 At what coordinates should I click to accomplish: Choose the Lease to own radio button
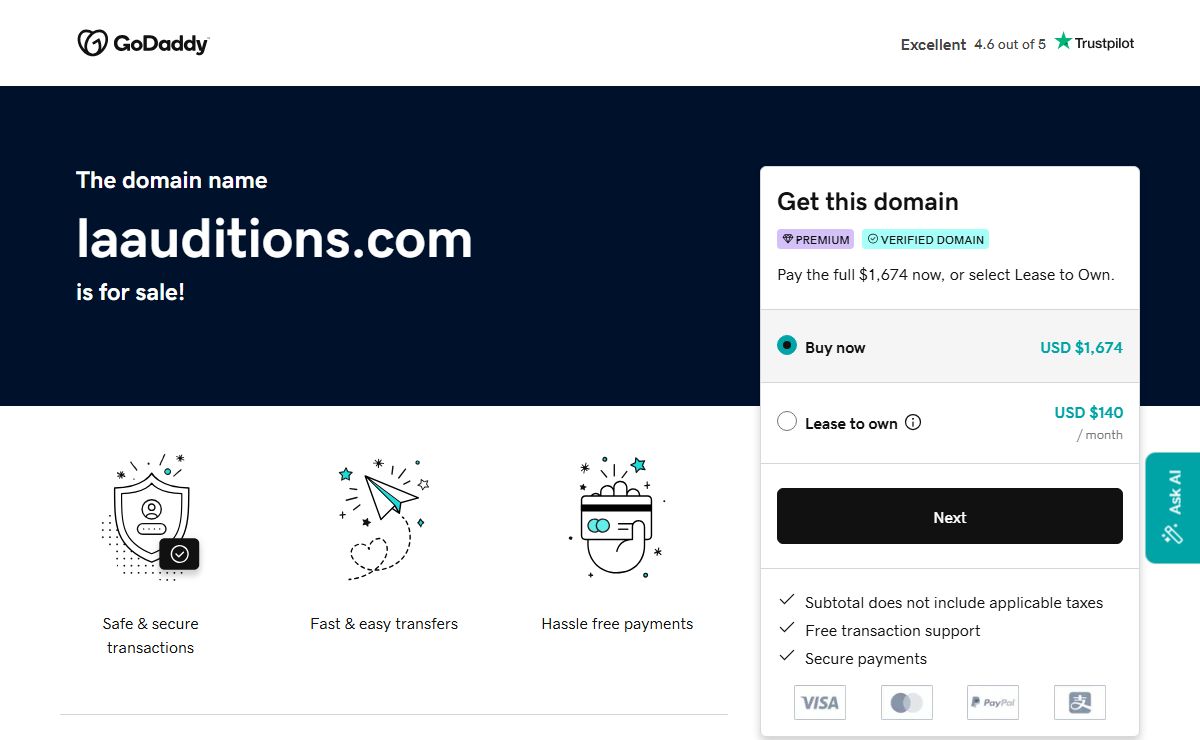[787, 422]
